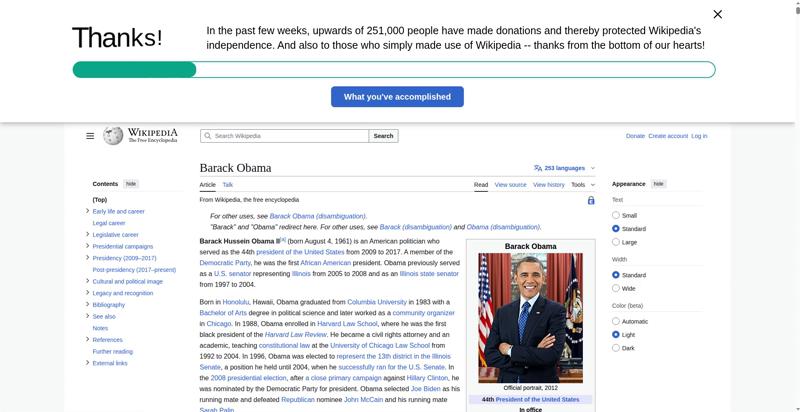Open the 253 languages dropdown

(565, 168)
